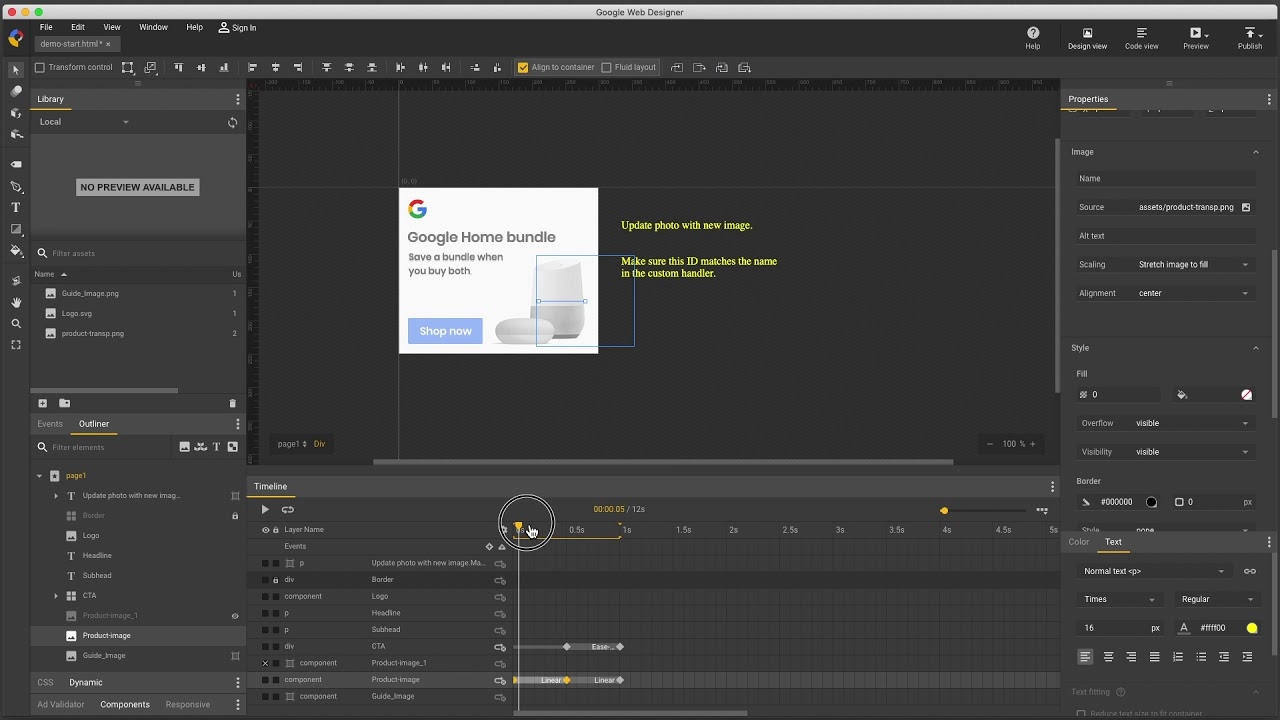Select the Tag tool

pyautogui.click(x=15, y=164)
